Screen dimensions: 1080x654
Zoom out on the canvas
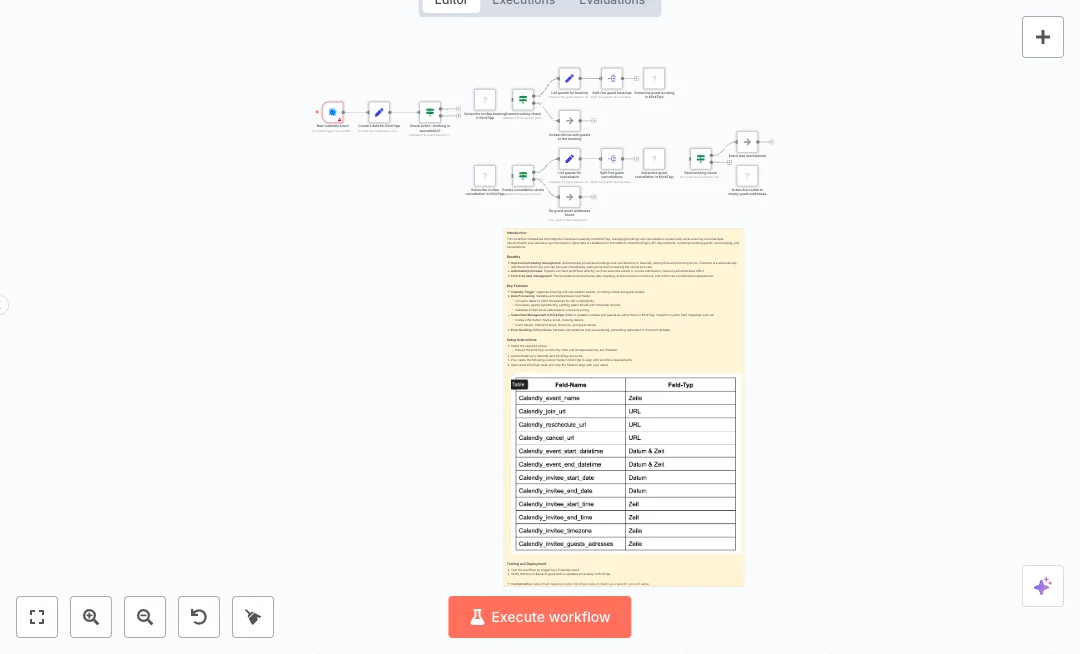(x=145, y=617)
